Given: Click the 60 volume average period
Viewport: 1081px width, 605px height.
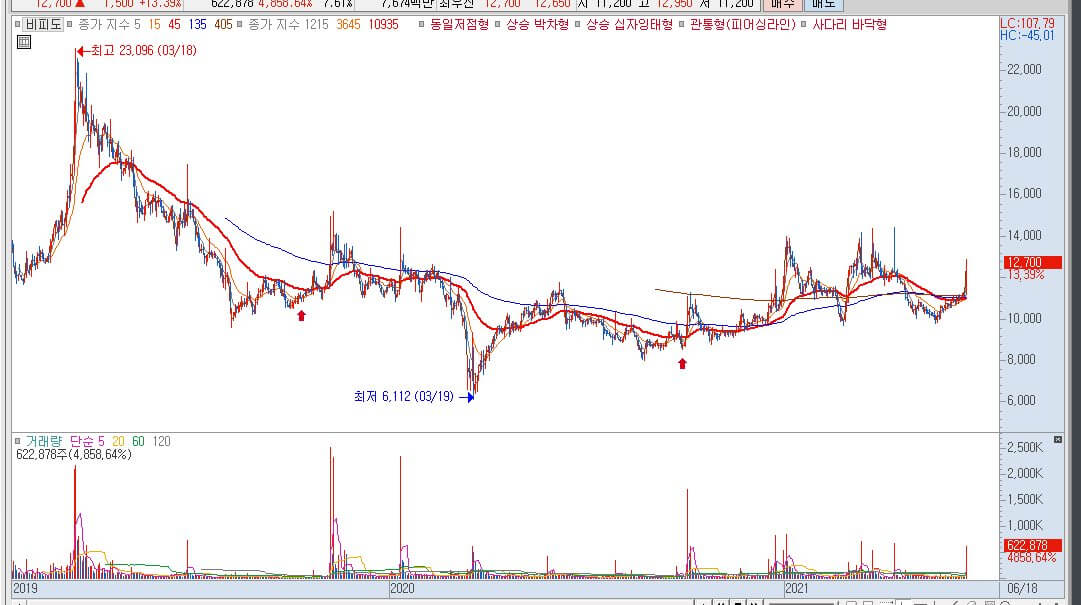Looking at the screenshot, I should [x=139, y=442].
